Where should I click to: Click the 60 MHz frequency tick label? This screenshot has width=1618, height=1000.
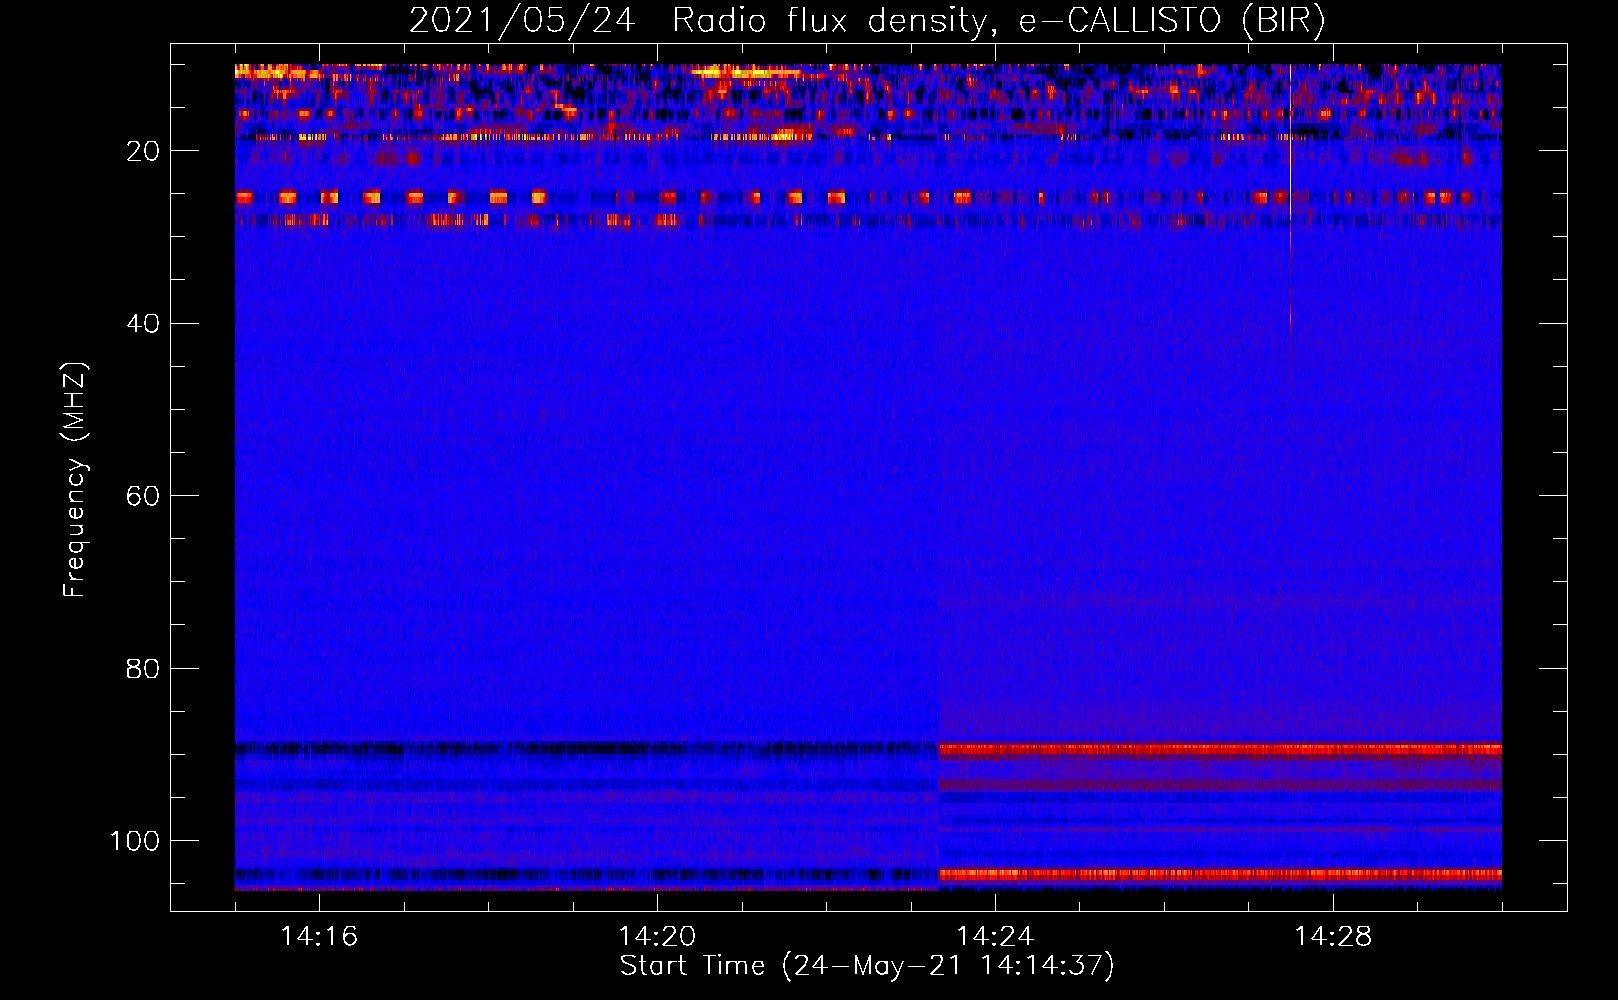click(x=142, y=496)
